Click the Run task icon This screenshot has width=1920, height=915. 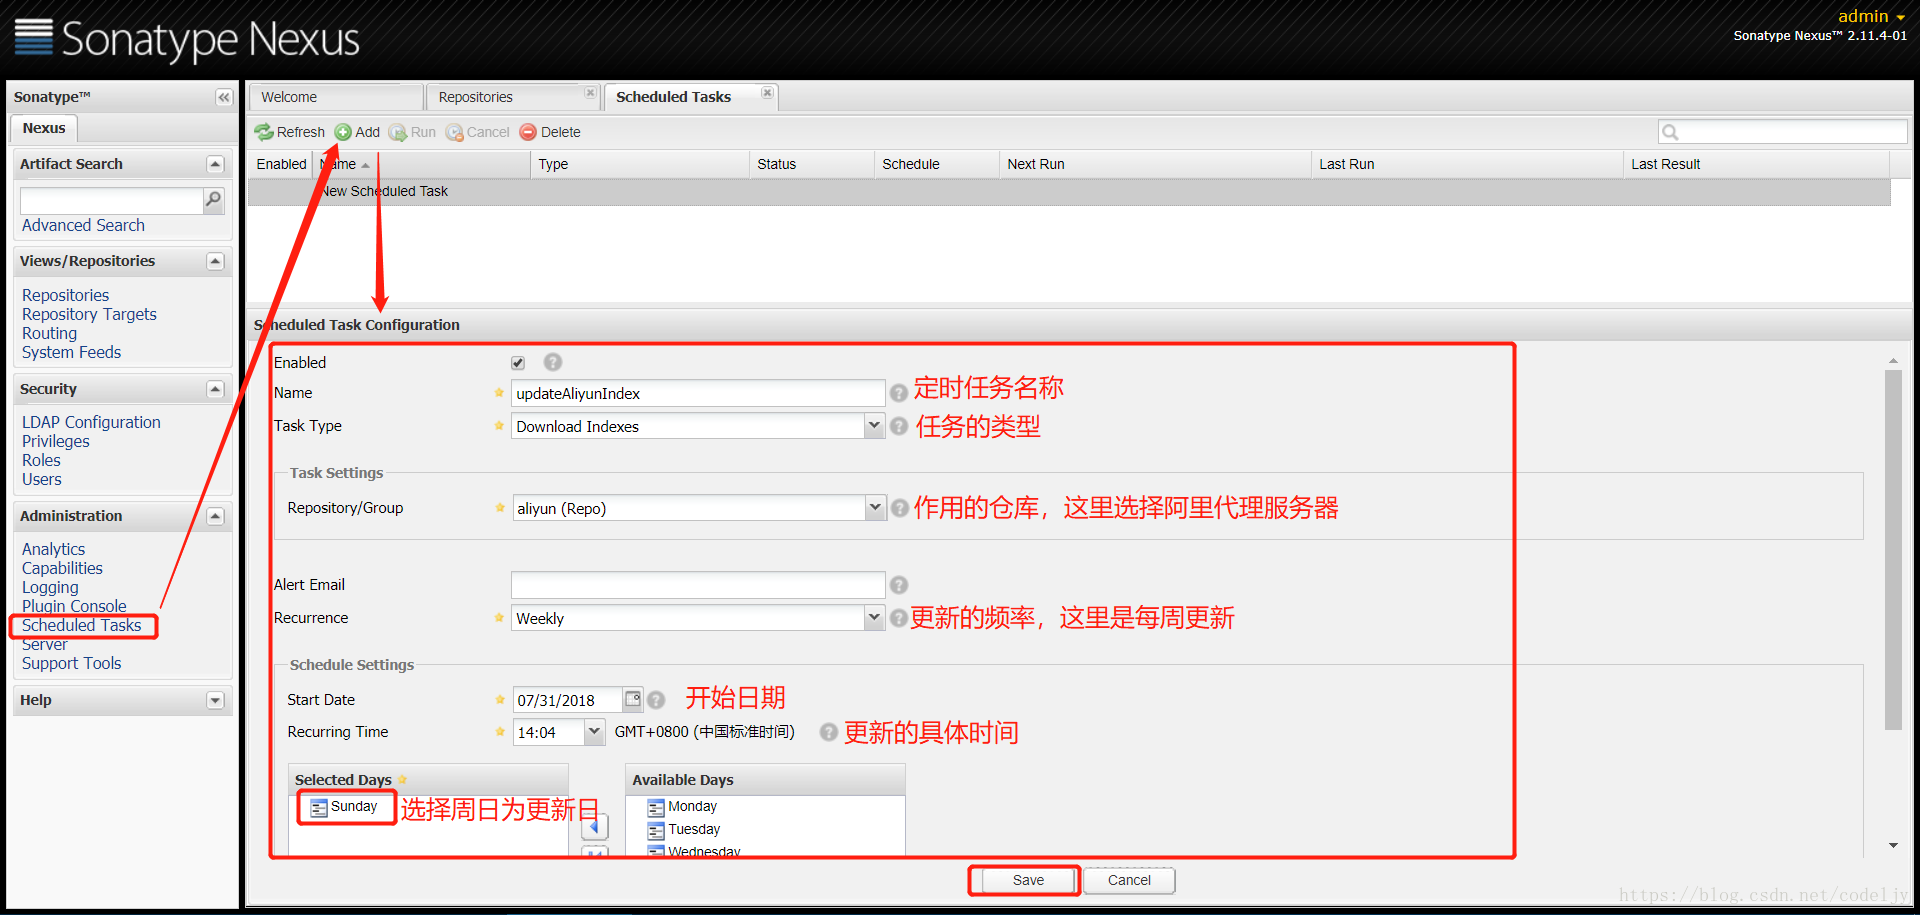tap(398, 132)
